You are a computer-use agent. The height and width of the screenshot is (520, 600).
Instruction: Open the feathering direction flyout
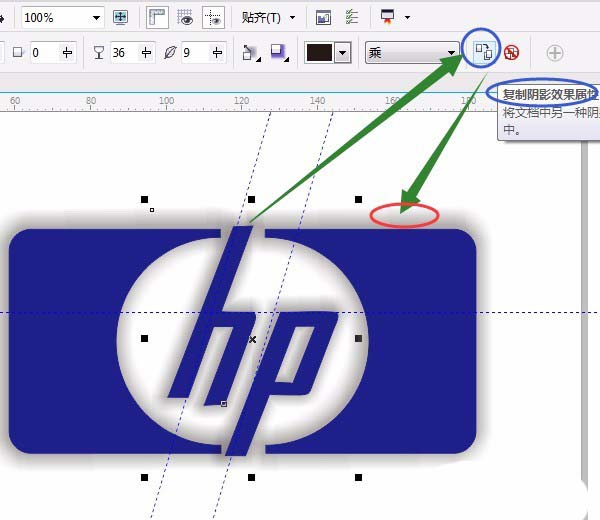click(x=251, y=53)
